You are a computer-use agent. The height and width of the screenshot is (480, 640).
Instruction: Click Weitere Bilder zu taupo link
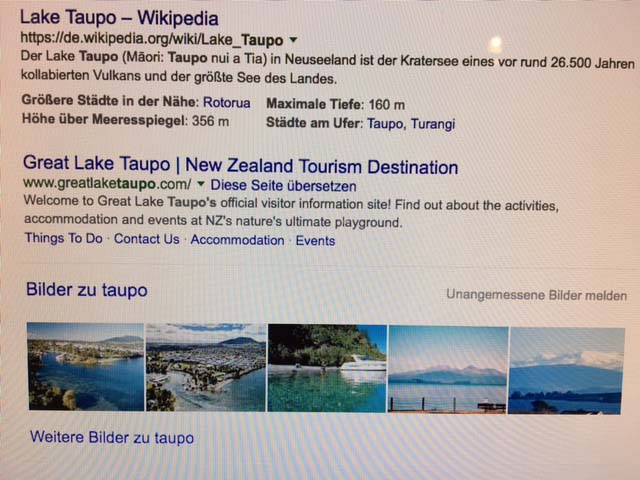click(112, 438)
